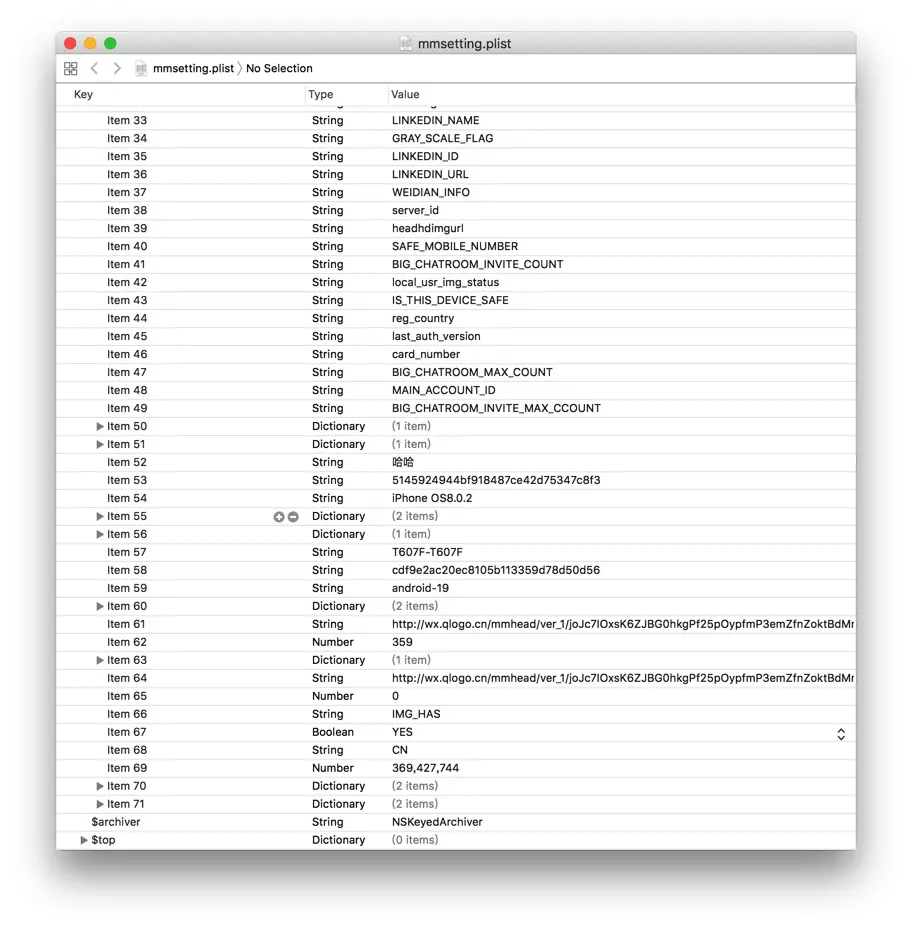
Task: Add a row with Item 55 plus button
Action: pos(279,517)
